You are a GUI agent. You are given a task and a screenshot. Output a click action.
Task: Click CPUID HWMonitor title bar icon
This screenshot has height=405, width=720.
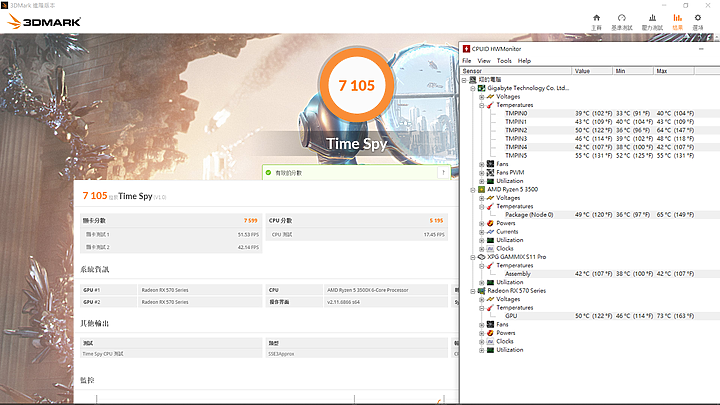tap(467, 49)
